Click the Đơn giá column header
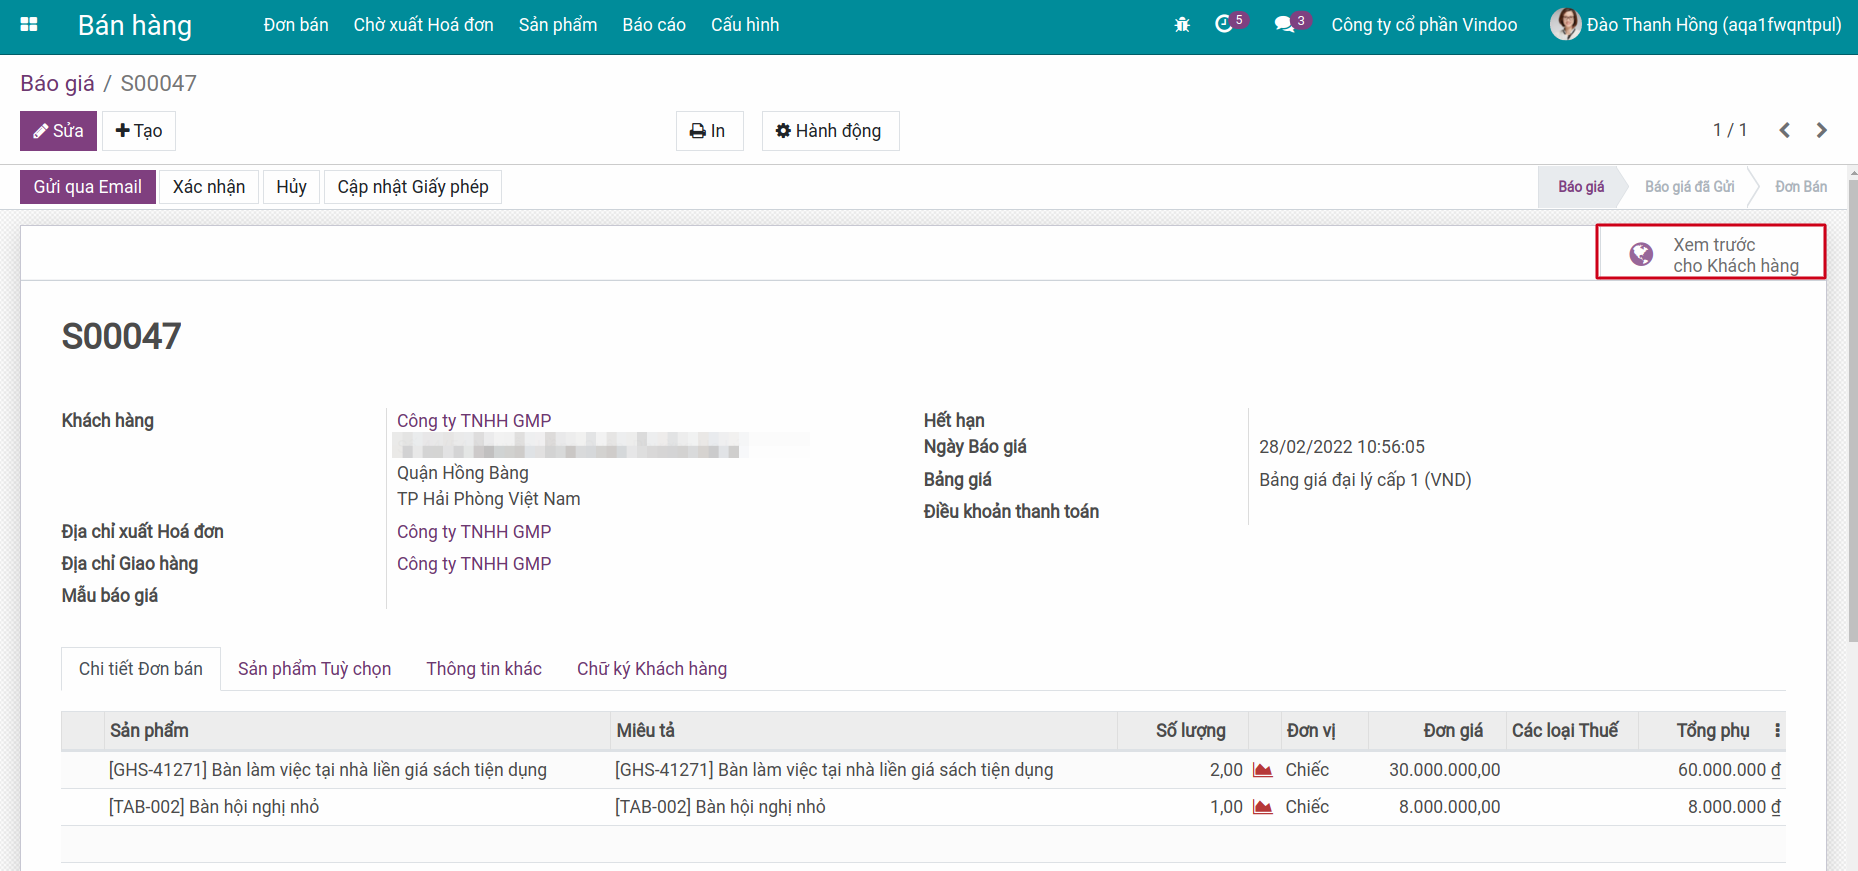Image resolution: width=1858 pixels, height=871 pixels. point(1437,731)
